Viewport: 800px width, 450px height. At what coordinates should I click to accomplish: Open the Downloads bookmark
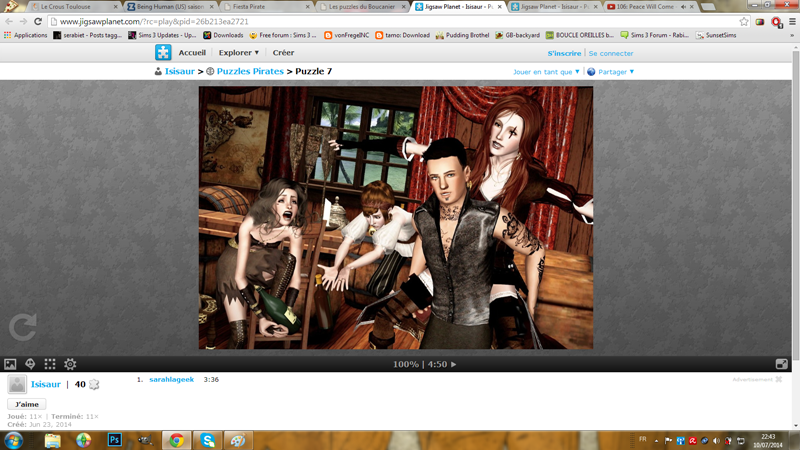tap(223, 35)
